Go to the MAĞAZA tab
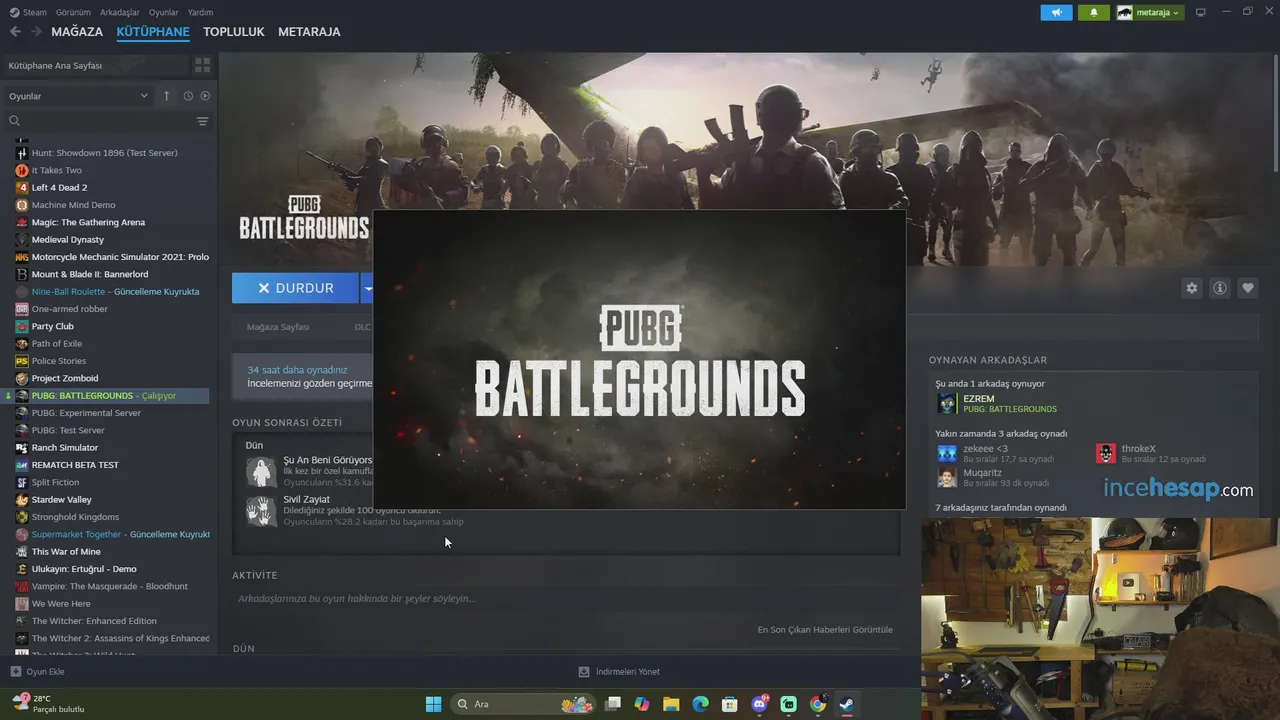Image resolution: width=1280 pixels, height=720 pixels. 77,32
